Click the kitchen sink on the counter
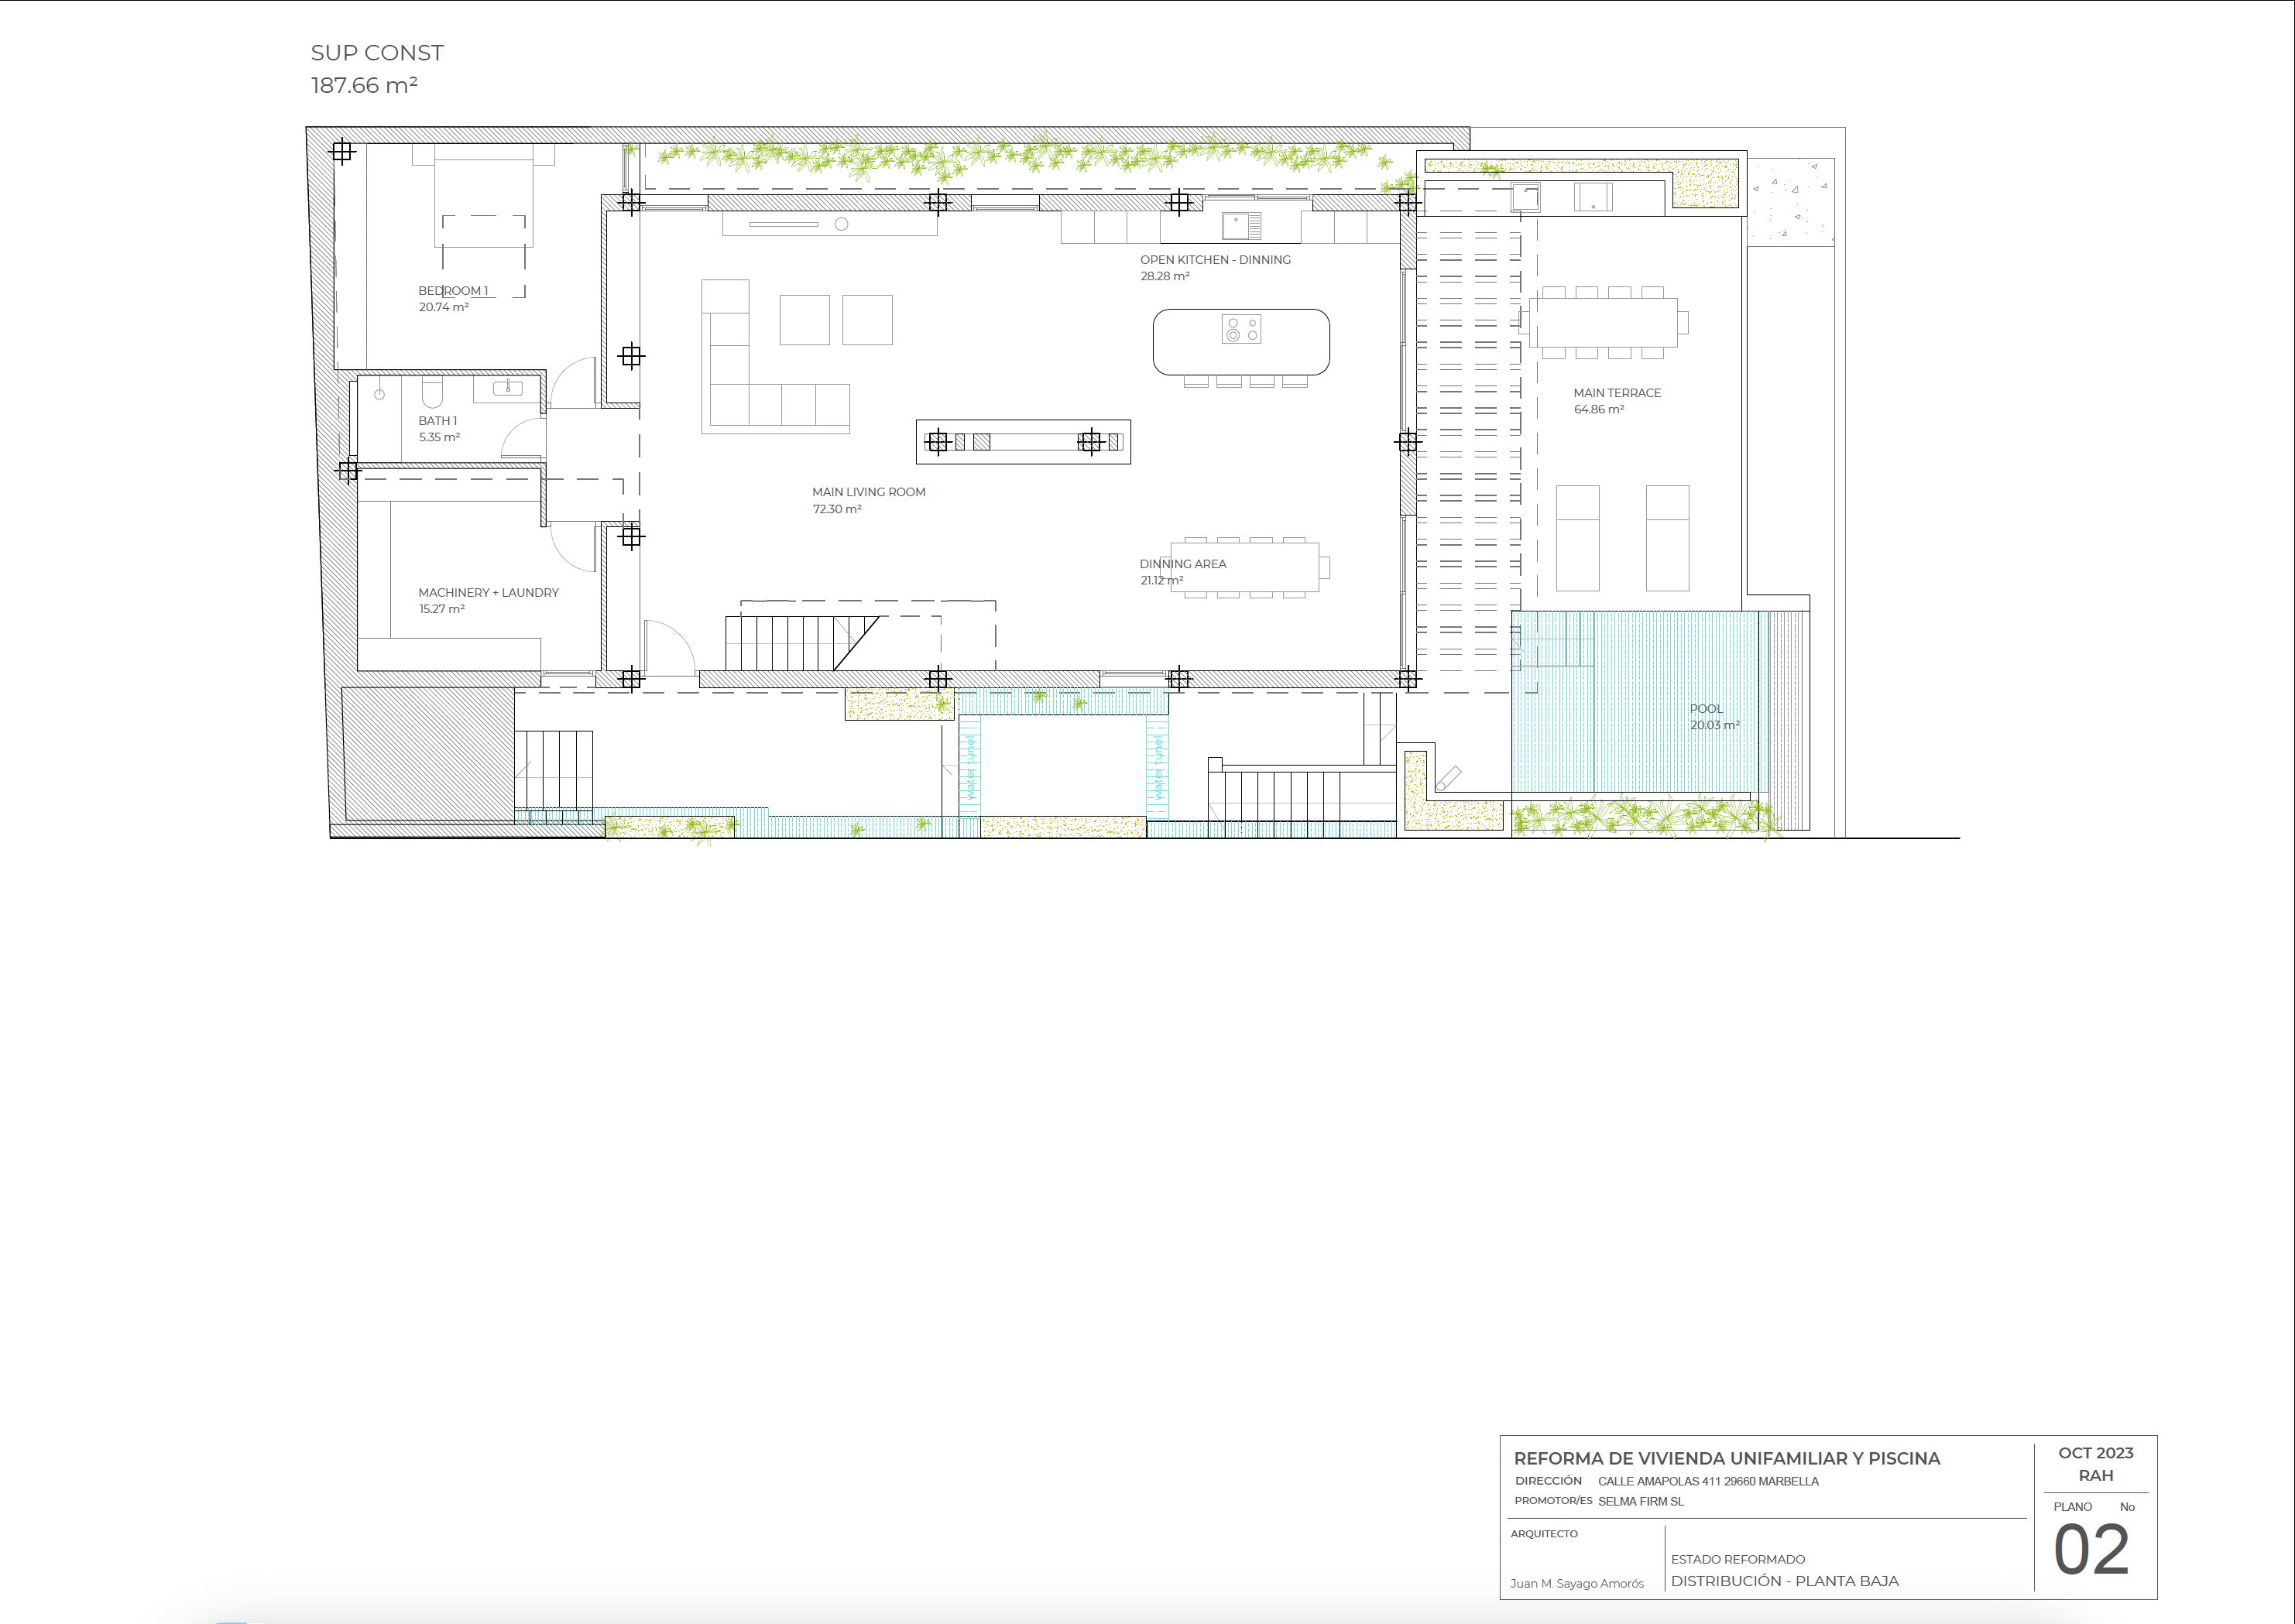Viewport: 2295px width, 1624px height. [1241, 226]
